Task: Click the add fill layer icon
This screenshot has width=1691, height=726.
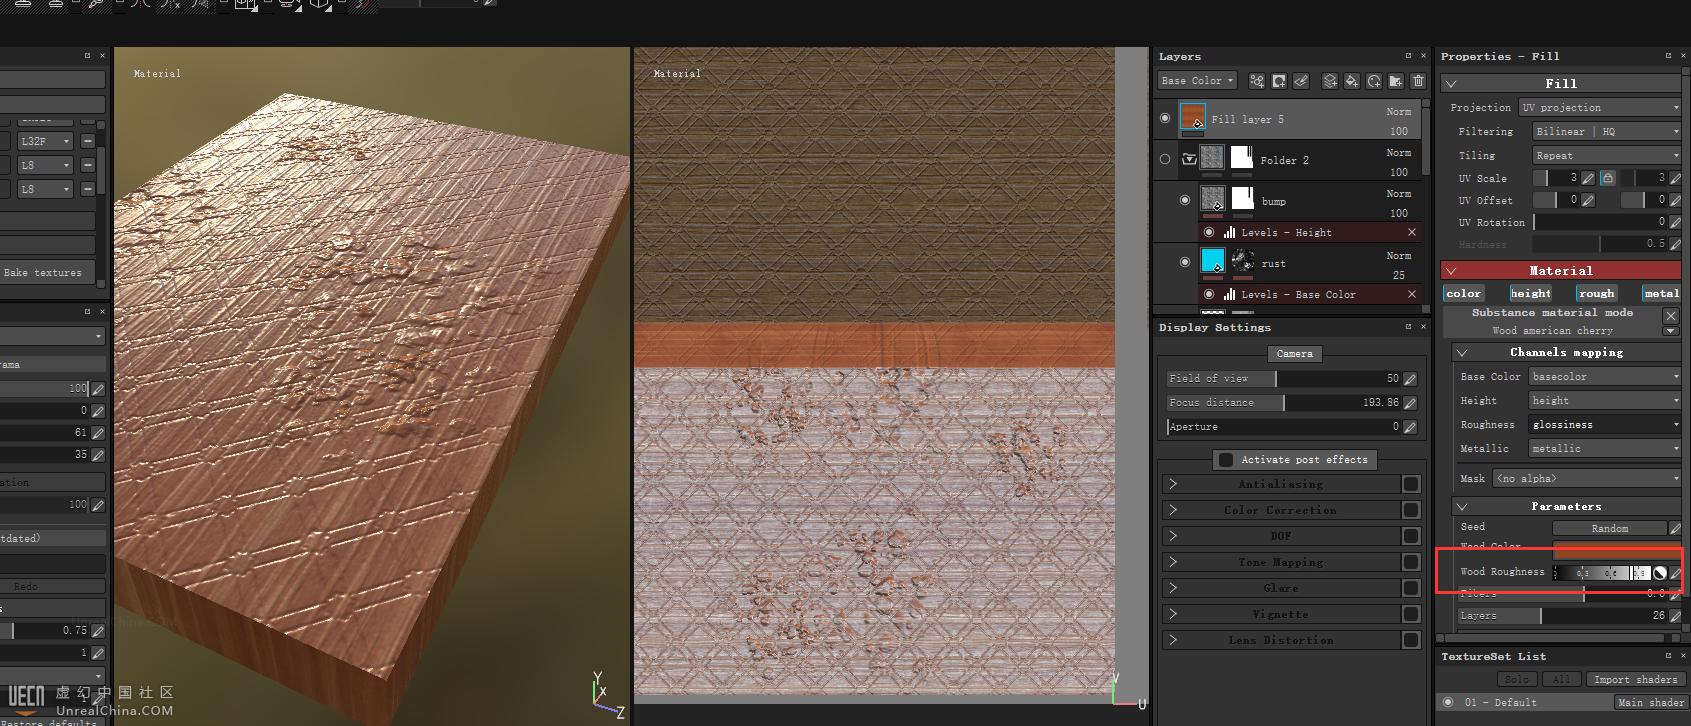Action: click(x=1351, y=81)
